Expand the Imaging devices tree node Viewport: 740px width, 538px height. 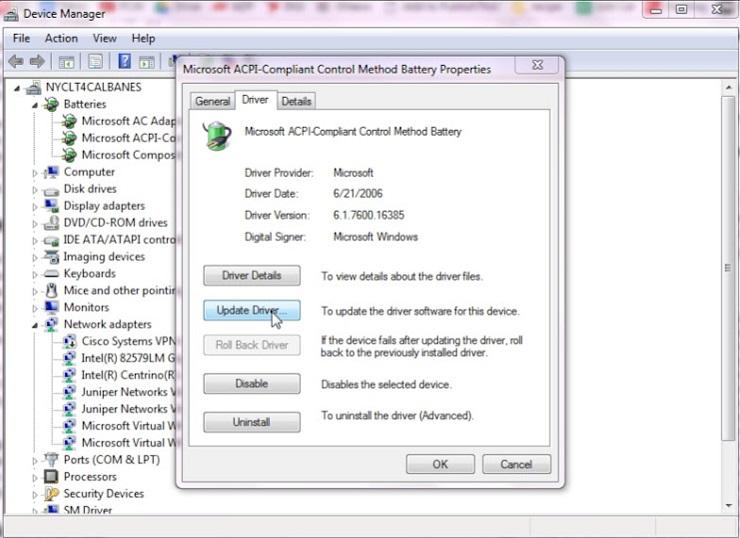point(34,258)
